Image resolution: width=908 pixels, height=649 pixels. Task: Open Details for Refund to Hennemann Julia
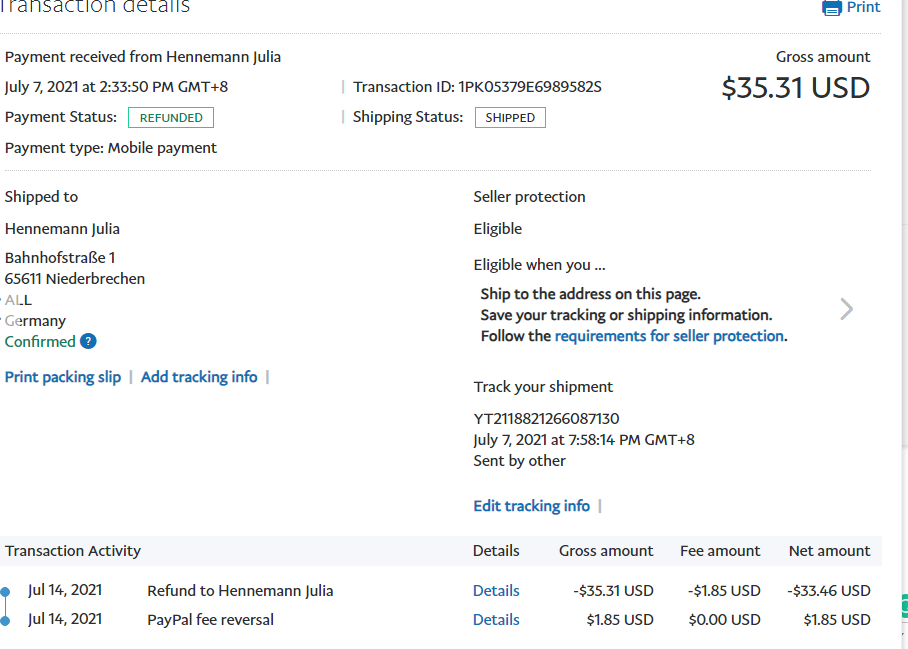pyautogui.click(x=496, y=591)
